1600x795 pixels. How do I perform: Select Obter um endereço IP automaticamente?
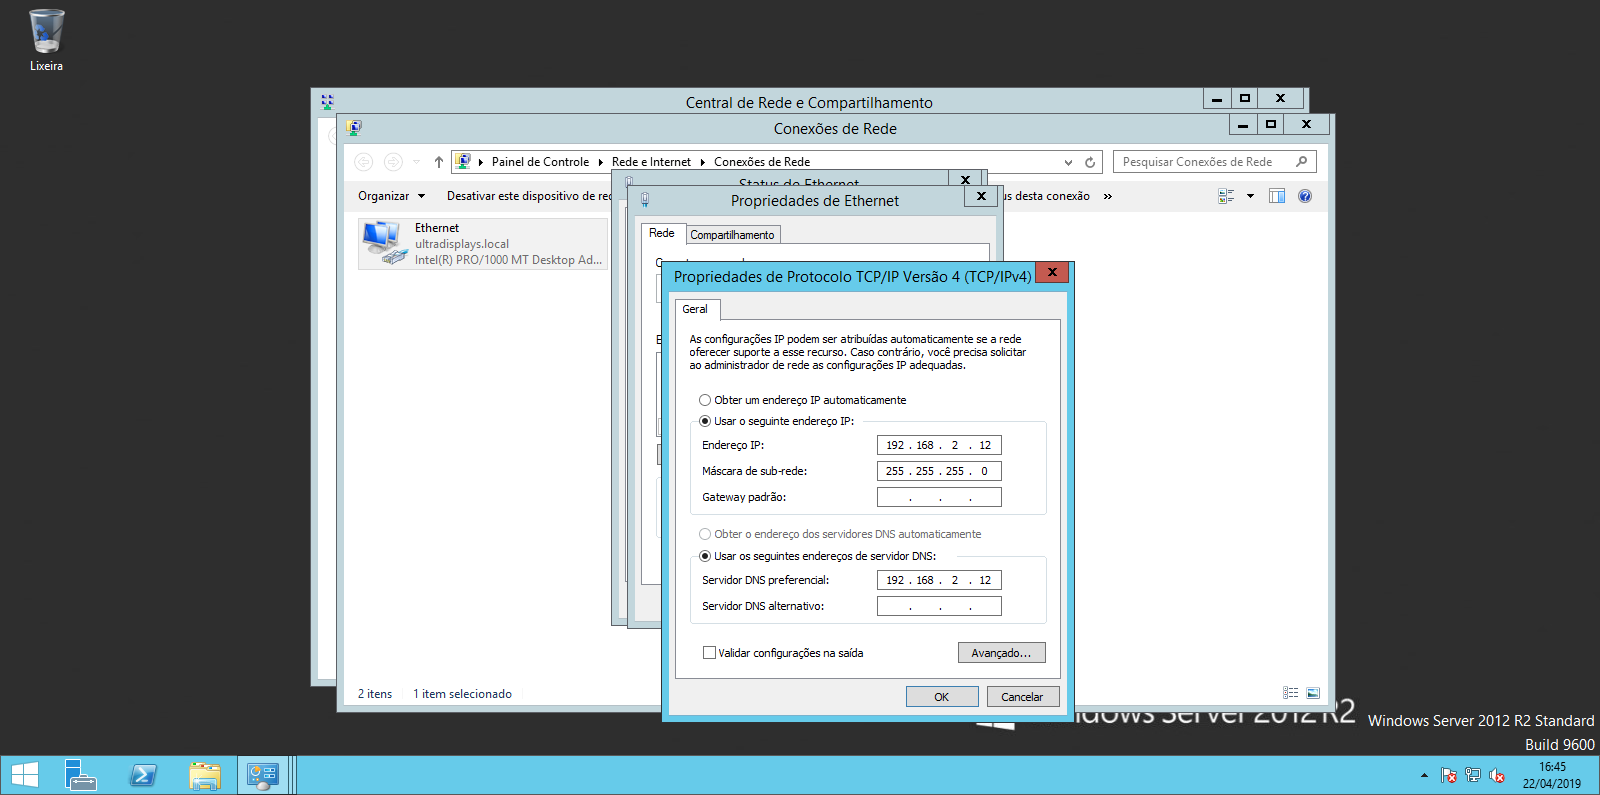[705, 400]
